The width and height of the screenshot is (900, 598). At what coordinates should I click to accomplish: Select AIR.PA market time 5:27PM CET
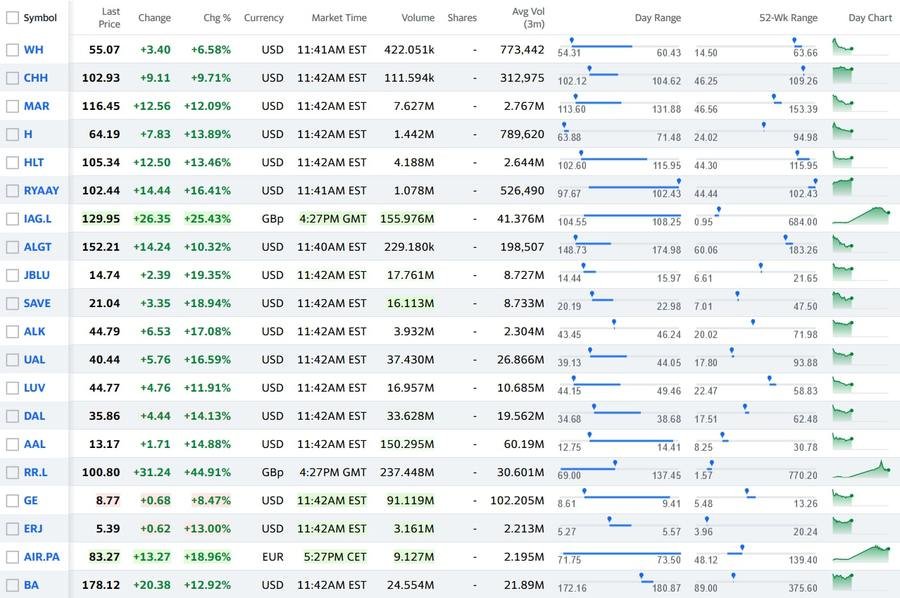(335, 557)
